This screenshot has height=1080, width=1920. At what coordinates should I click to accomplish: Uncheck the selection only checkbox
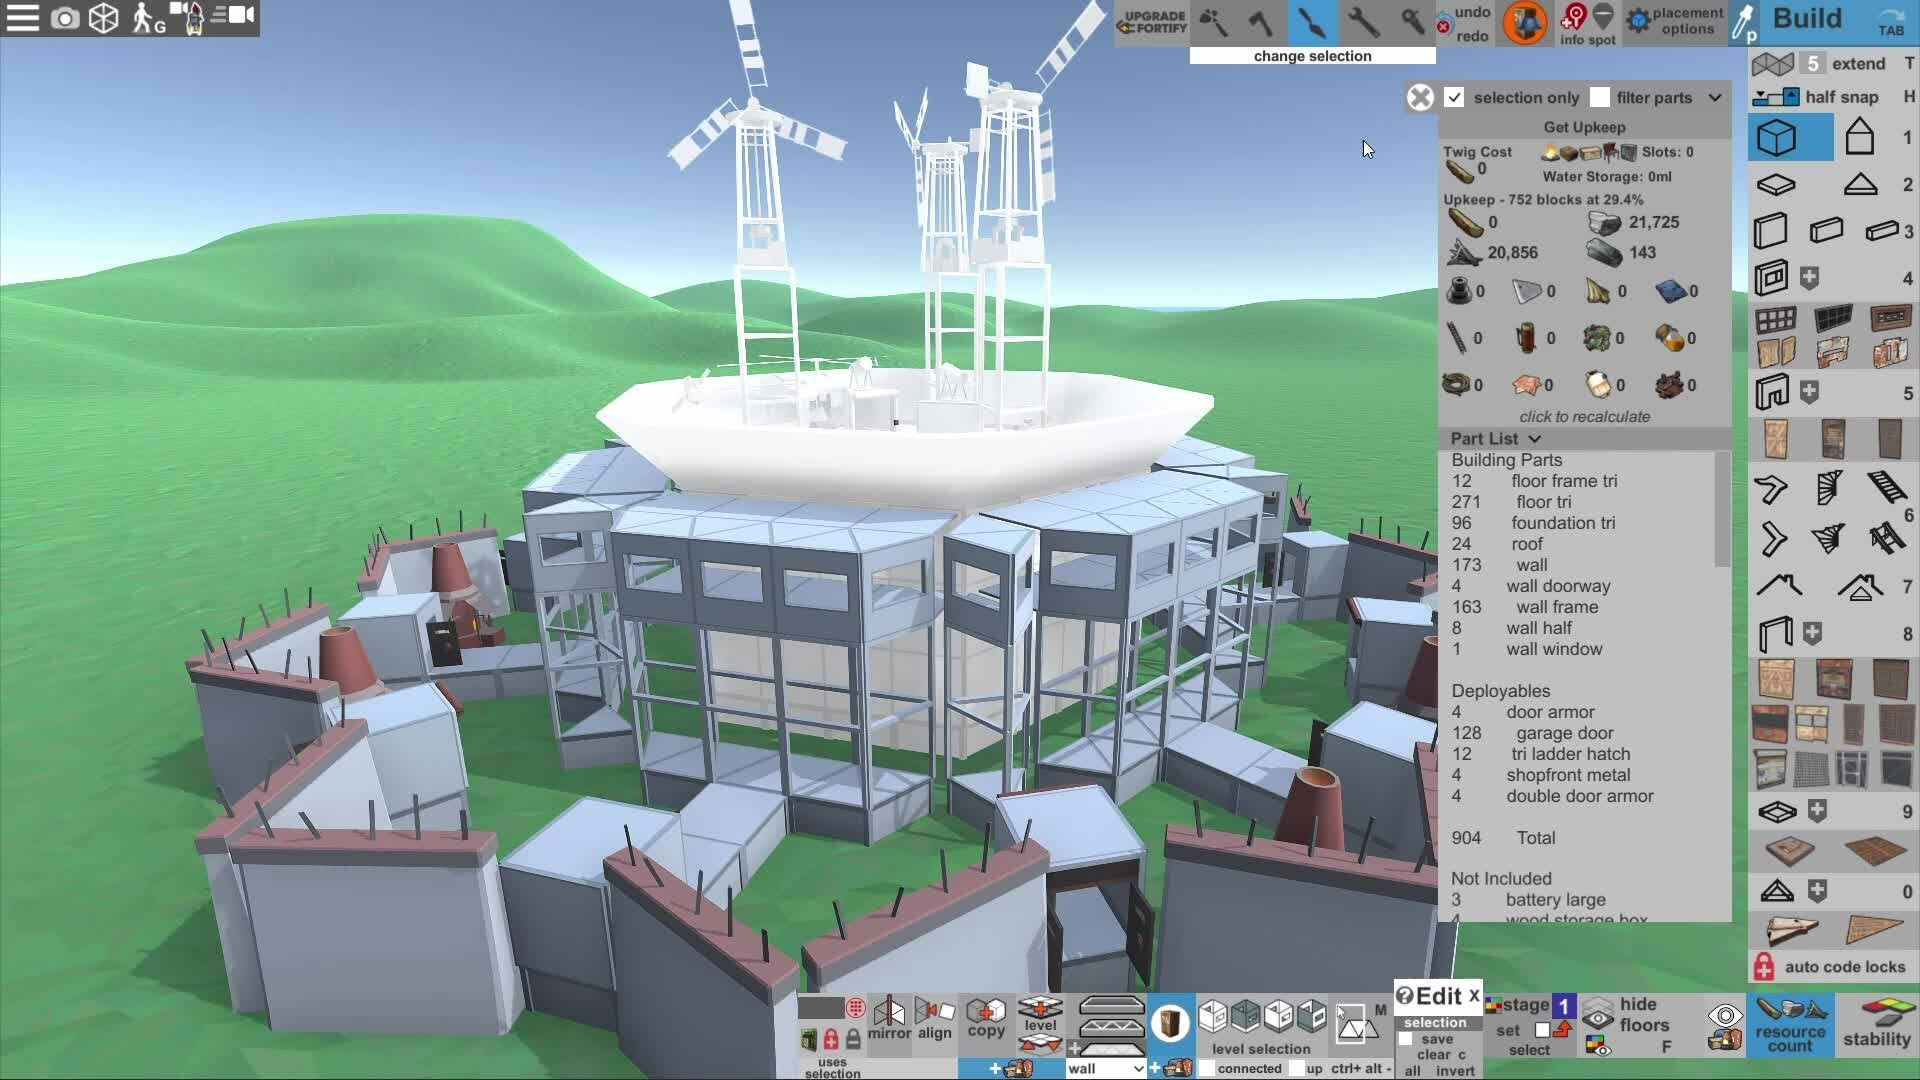[x=1455, y=97]
